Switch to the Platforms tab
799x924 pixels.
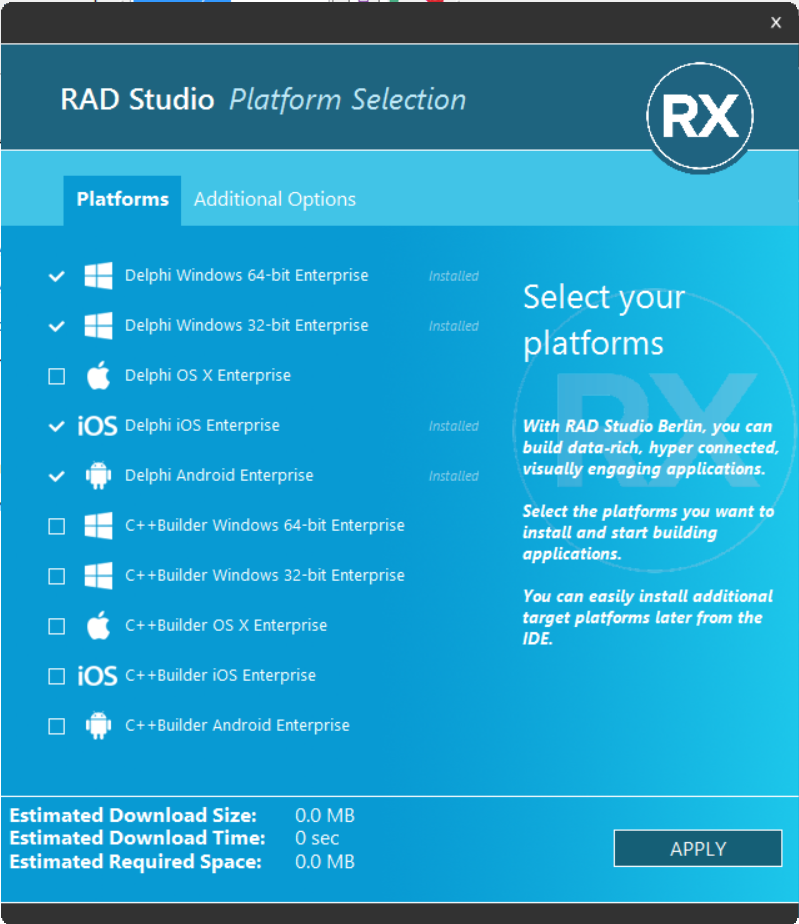(x=123, y=200)
